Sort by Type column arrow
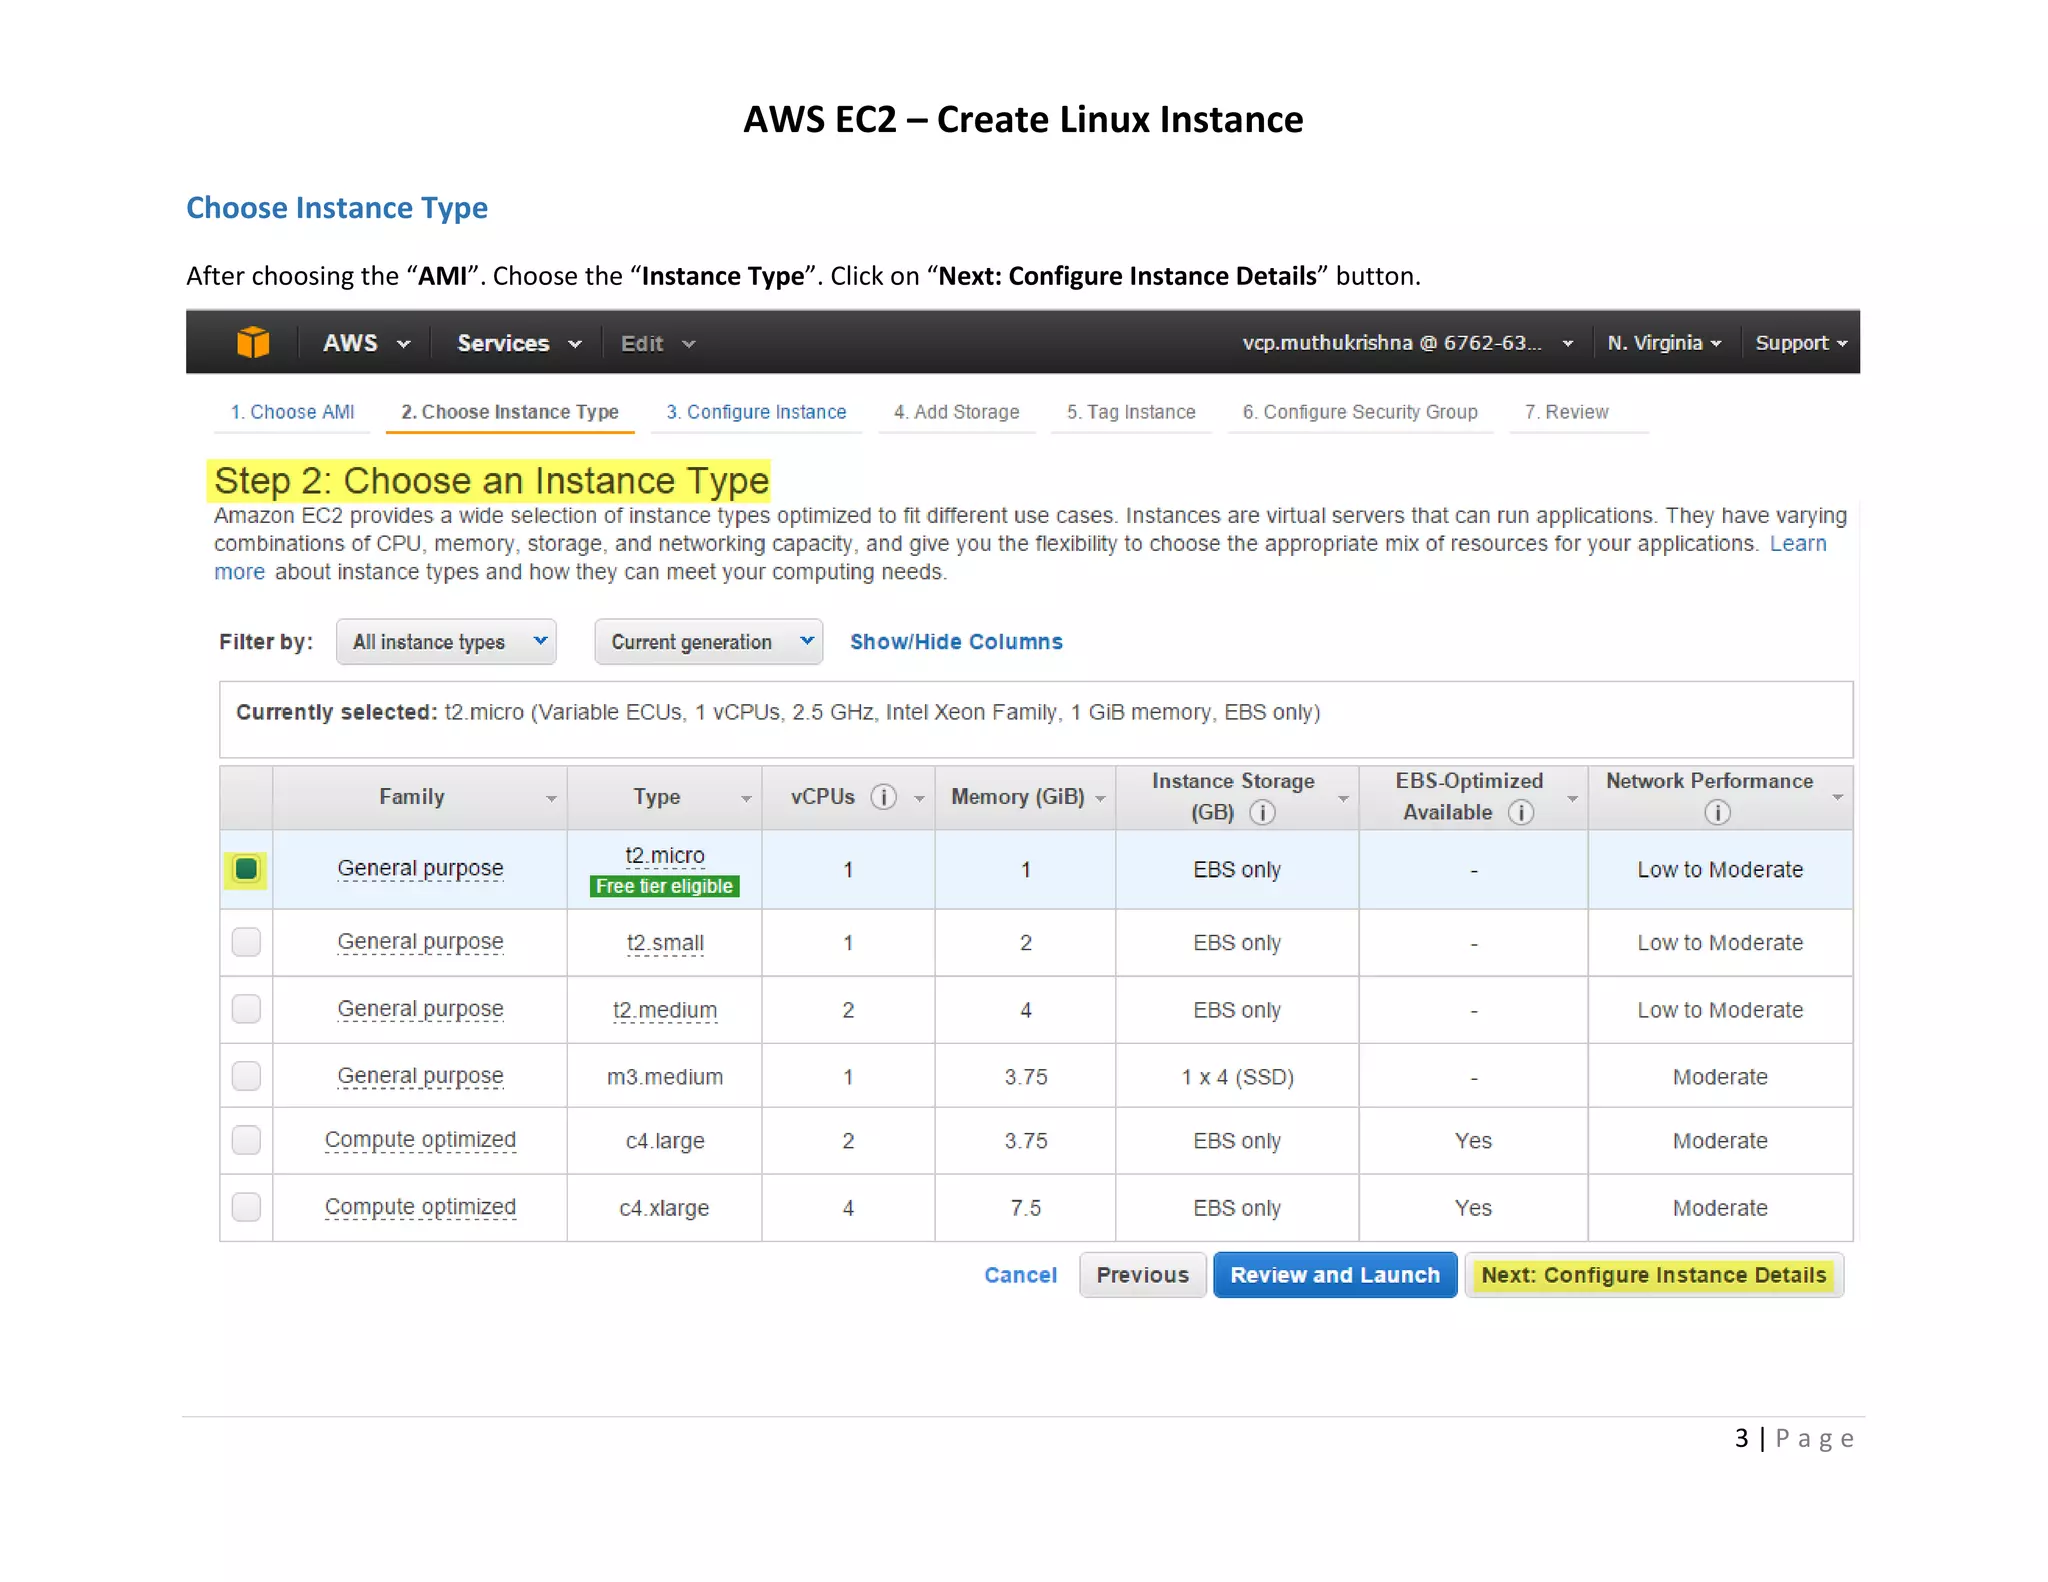The width and height of the screenshot is (2048, 1582). (746, 798)
